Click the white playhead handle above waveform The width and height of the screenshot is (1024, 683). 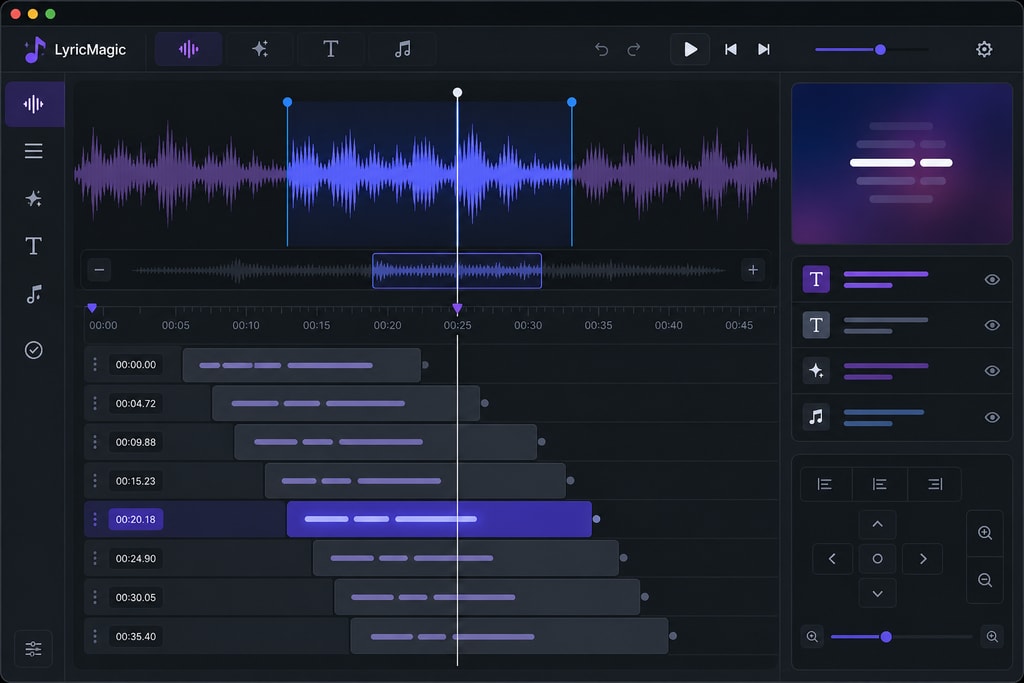457,92
